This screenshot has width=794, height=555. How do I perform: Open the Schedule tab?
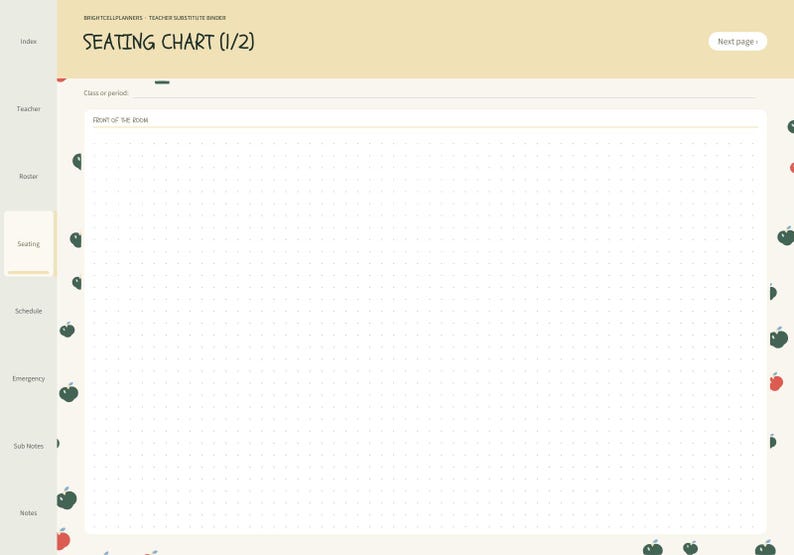[x=28, y=311]
